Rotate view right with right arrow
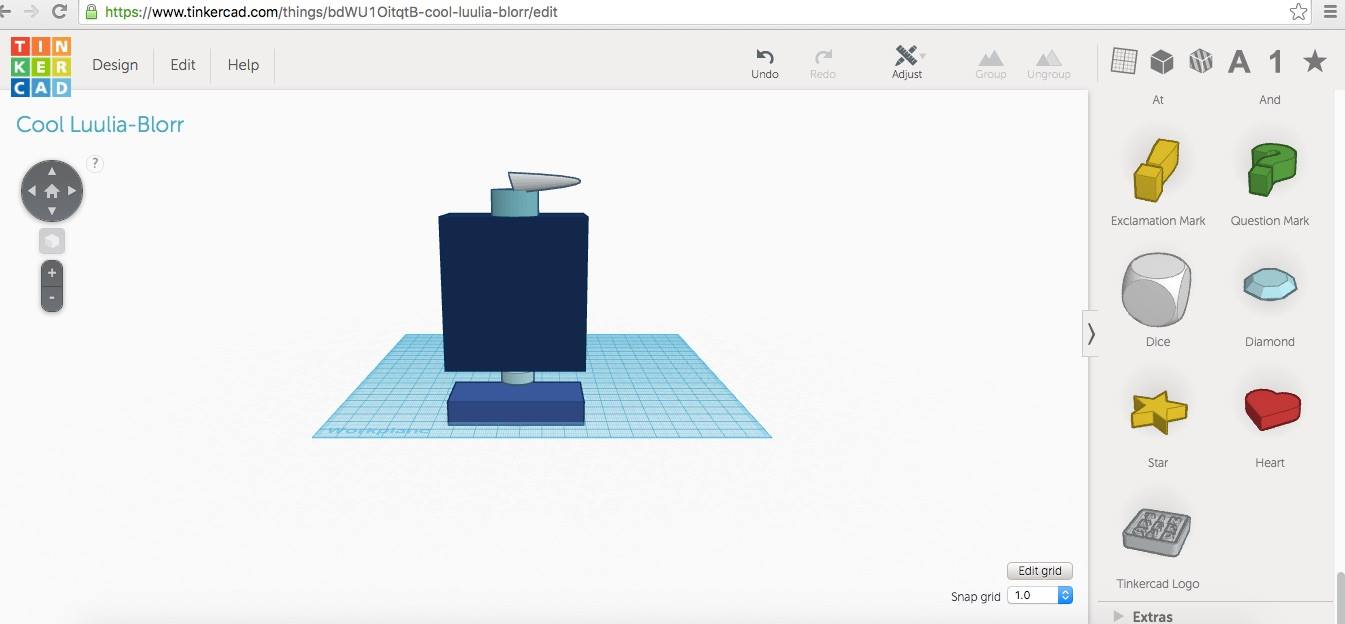1345x624 pixels. [73, 191]
